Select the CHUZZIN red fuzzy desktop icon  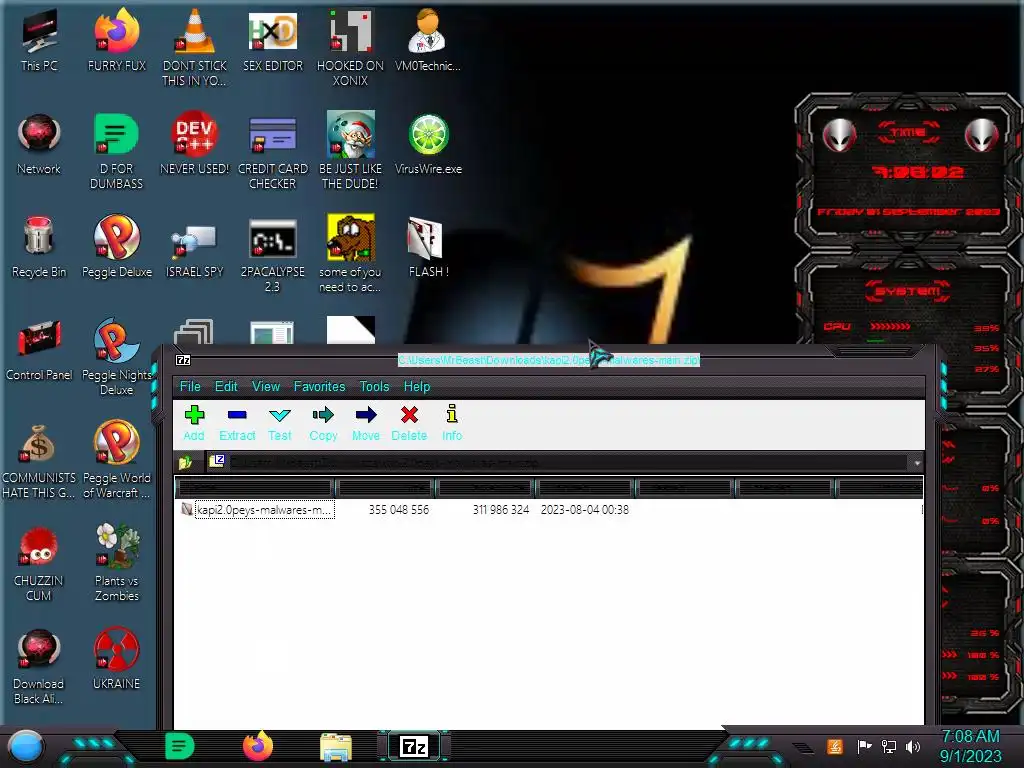point(39,563)
